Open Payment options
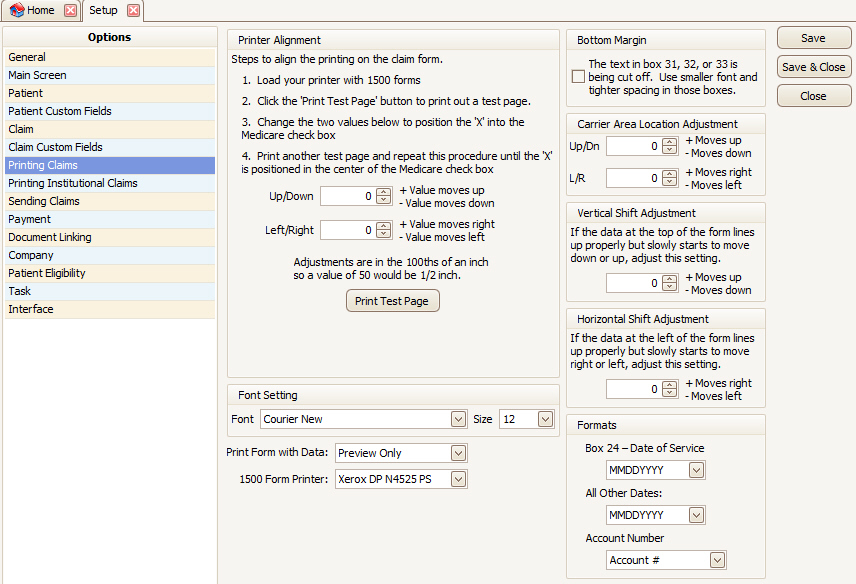856x584 pixels. (110, 219)
